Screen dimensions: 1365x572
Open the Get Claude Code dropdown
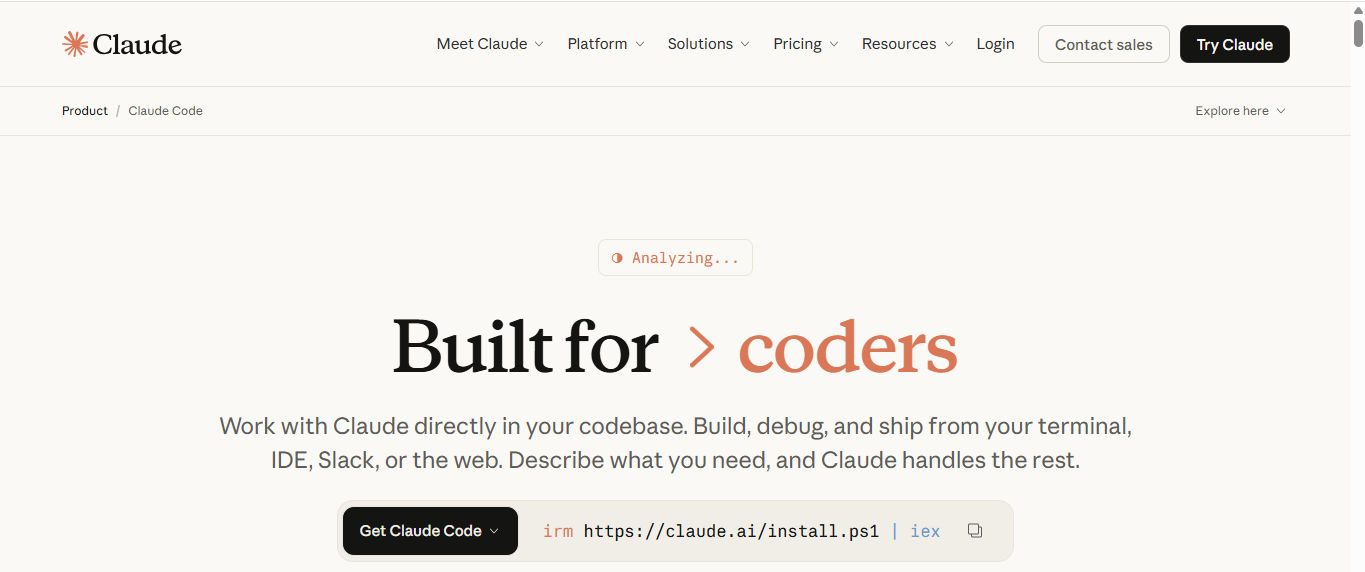point(430,531)
